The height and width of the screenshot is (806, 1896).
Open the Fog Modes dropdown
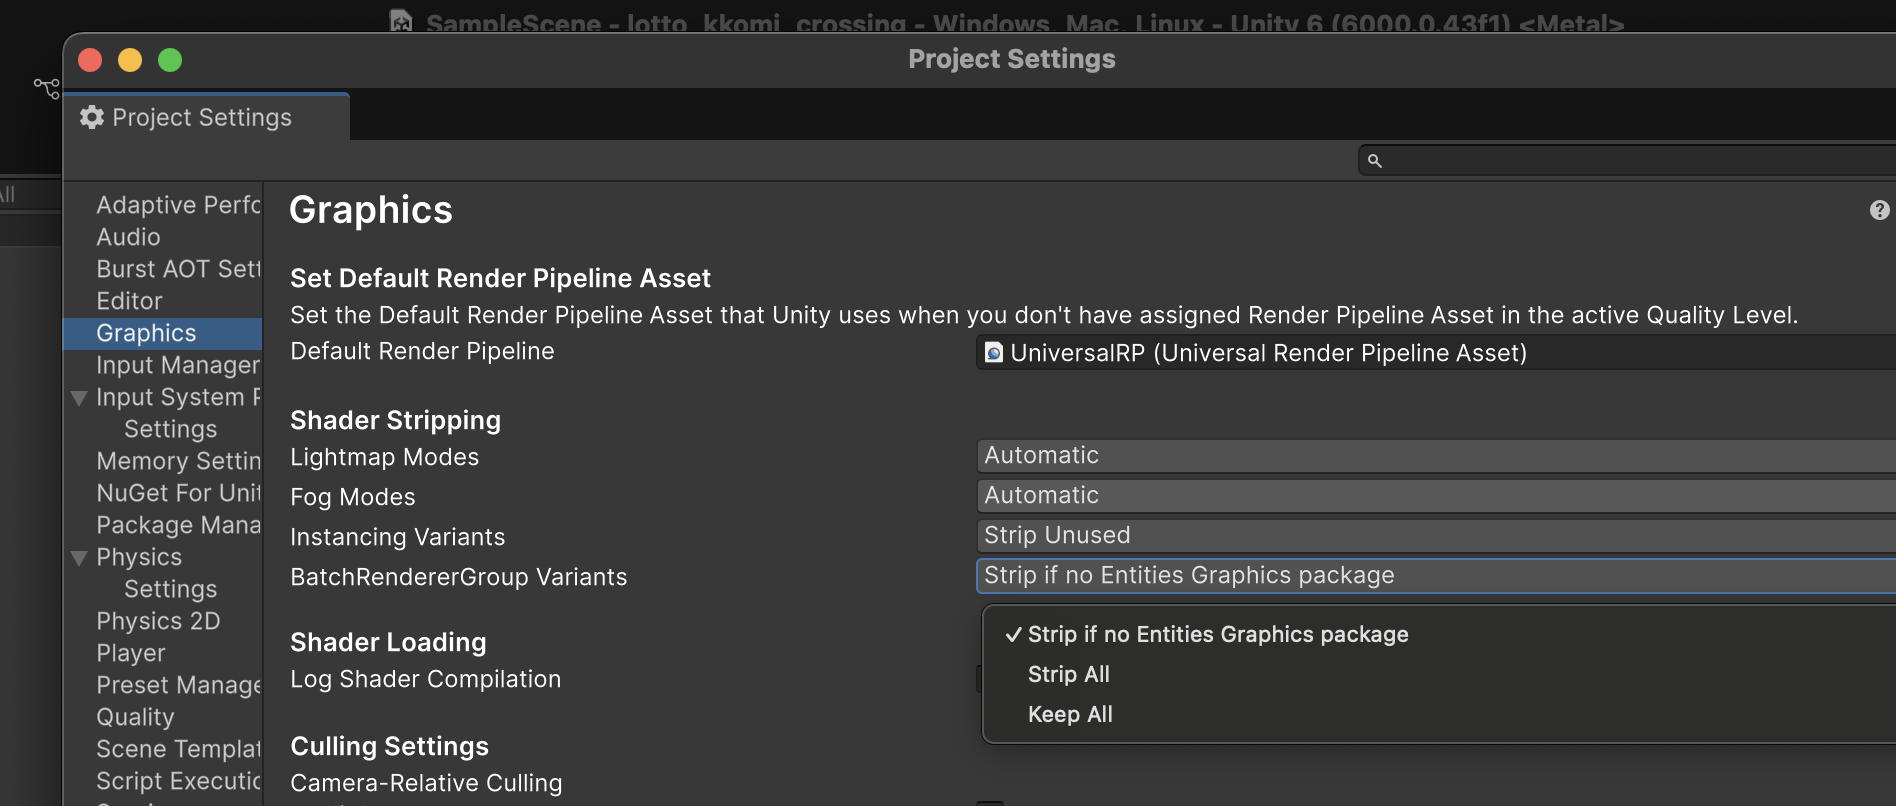click(1436, 495)
